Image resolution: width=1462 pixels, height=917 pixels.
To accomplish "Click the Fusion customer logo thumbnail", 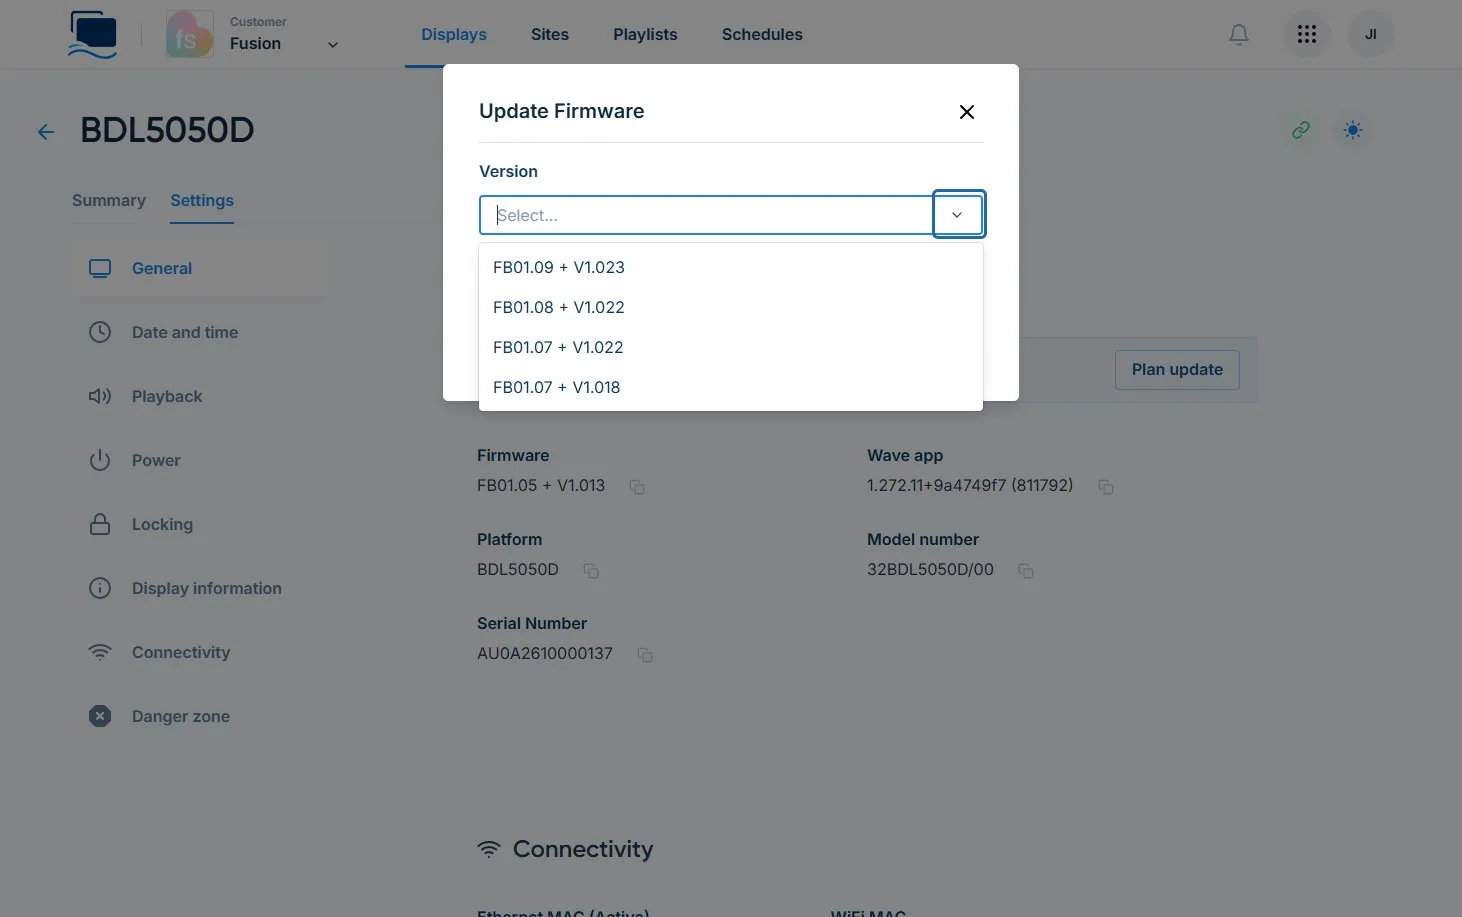I will coord(189,34).
